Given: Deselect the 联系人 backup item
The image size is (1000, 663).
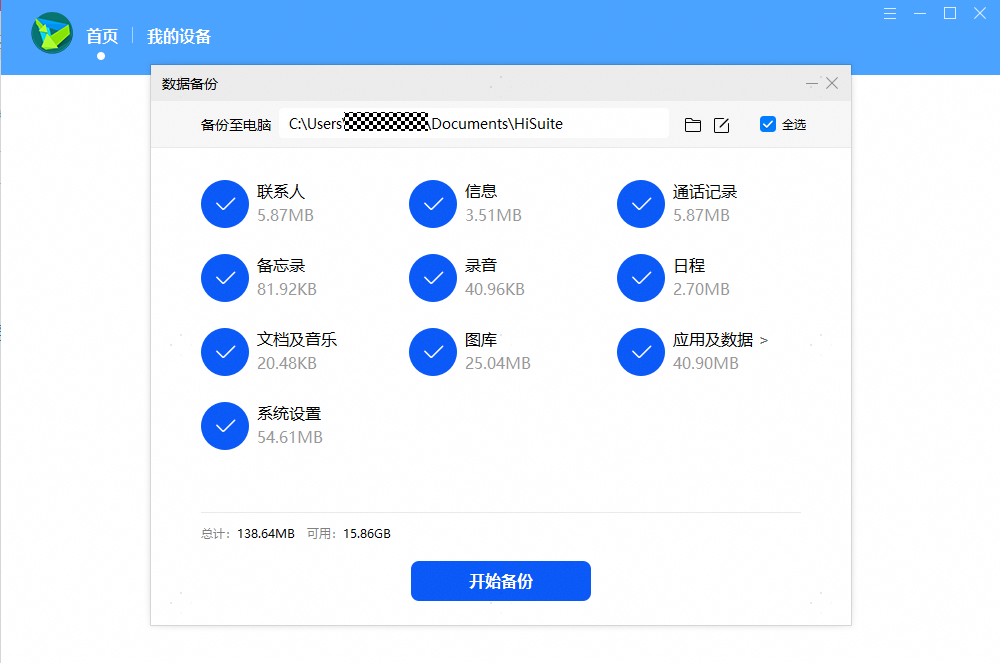Looking at the screenshot, I should click(224, 204).
